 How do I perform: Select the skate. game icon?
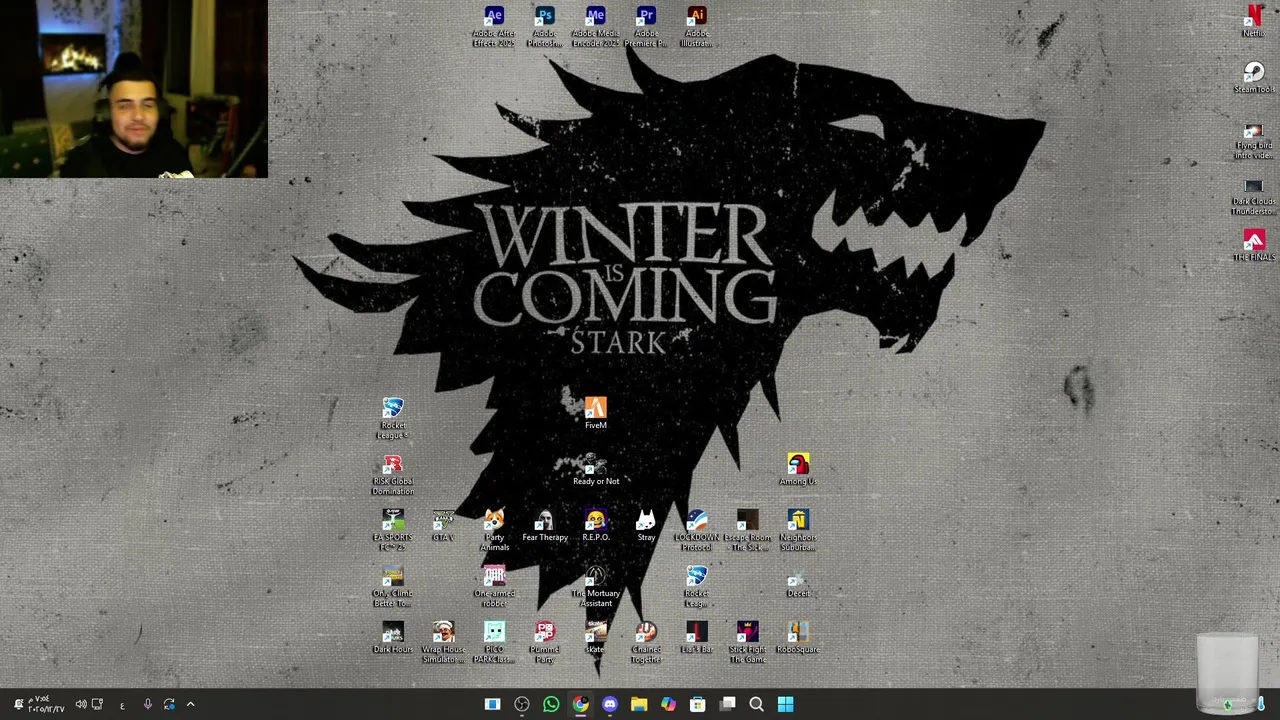tap(596, 637)
